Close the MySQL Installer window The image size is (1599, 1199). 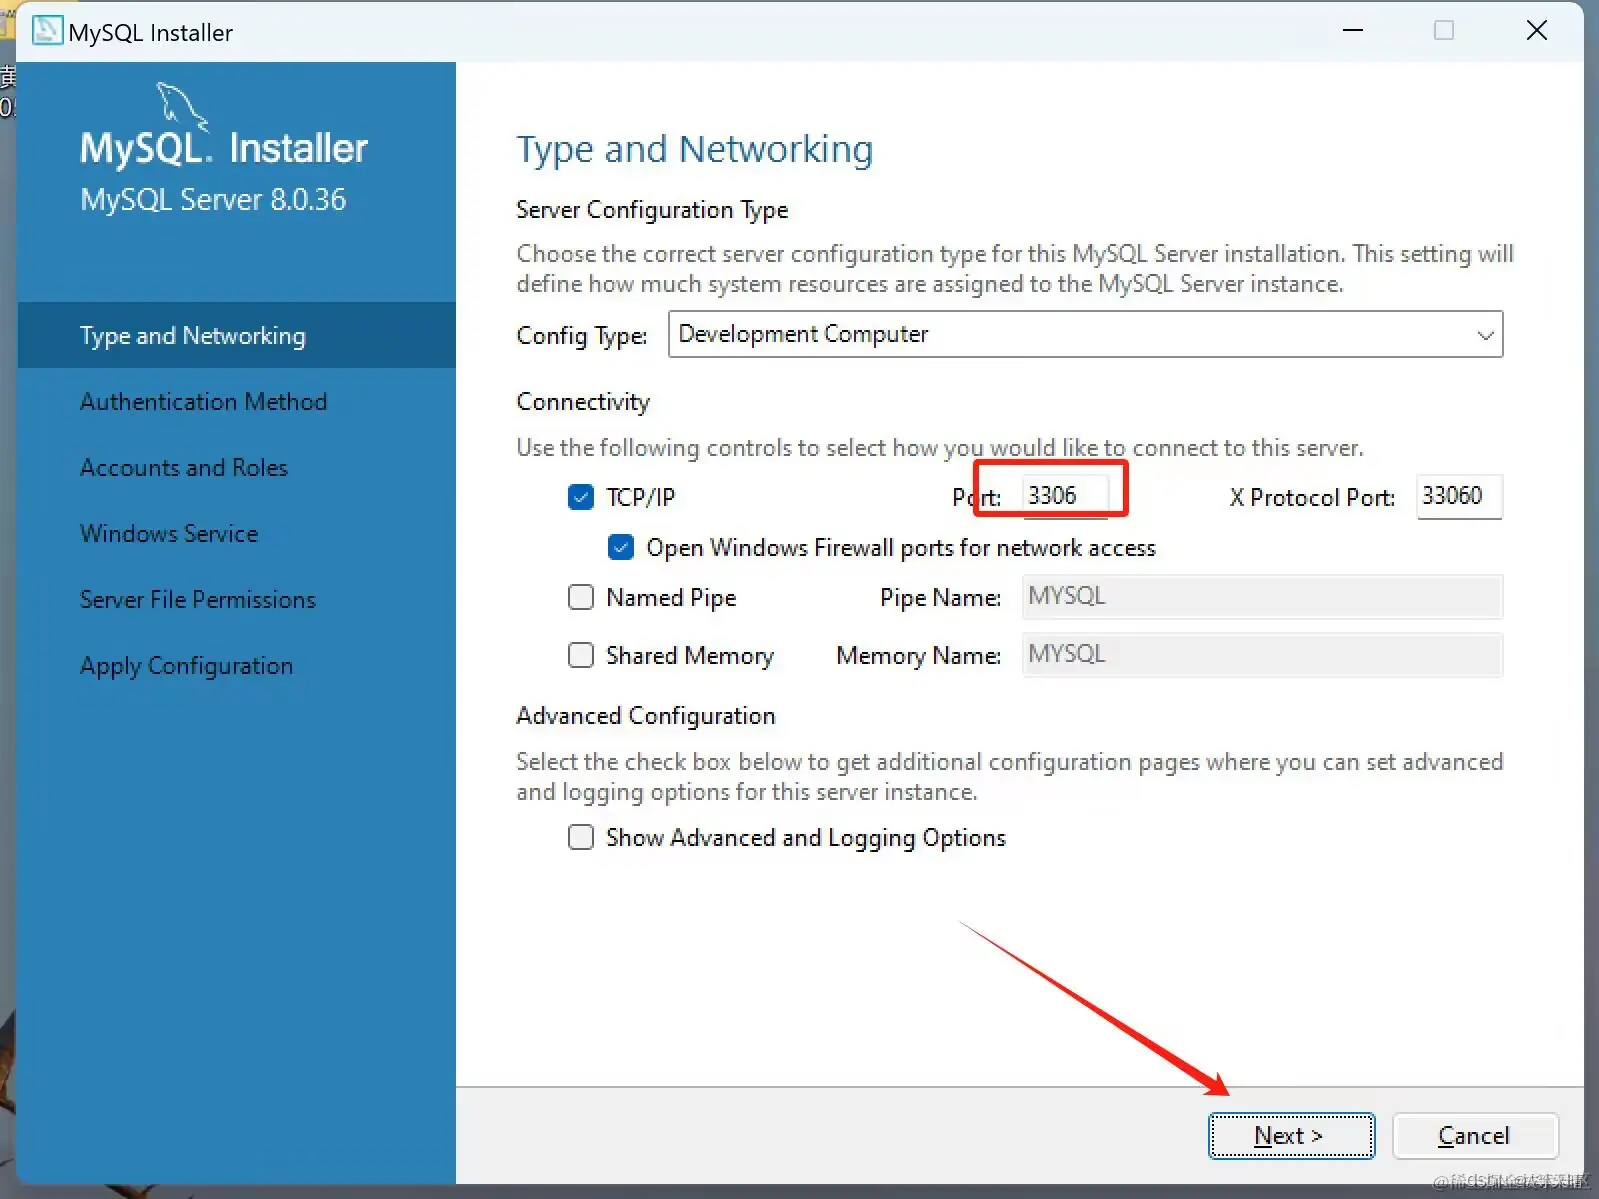pos(1537,31)
